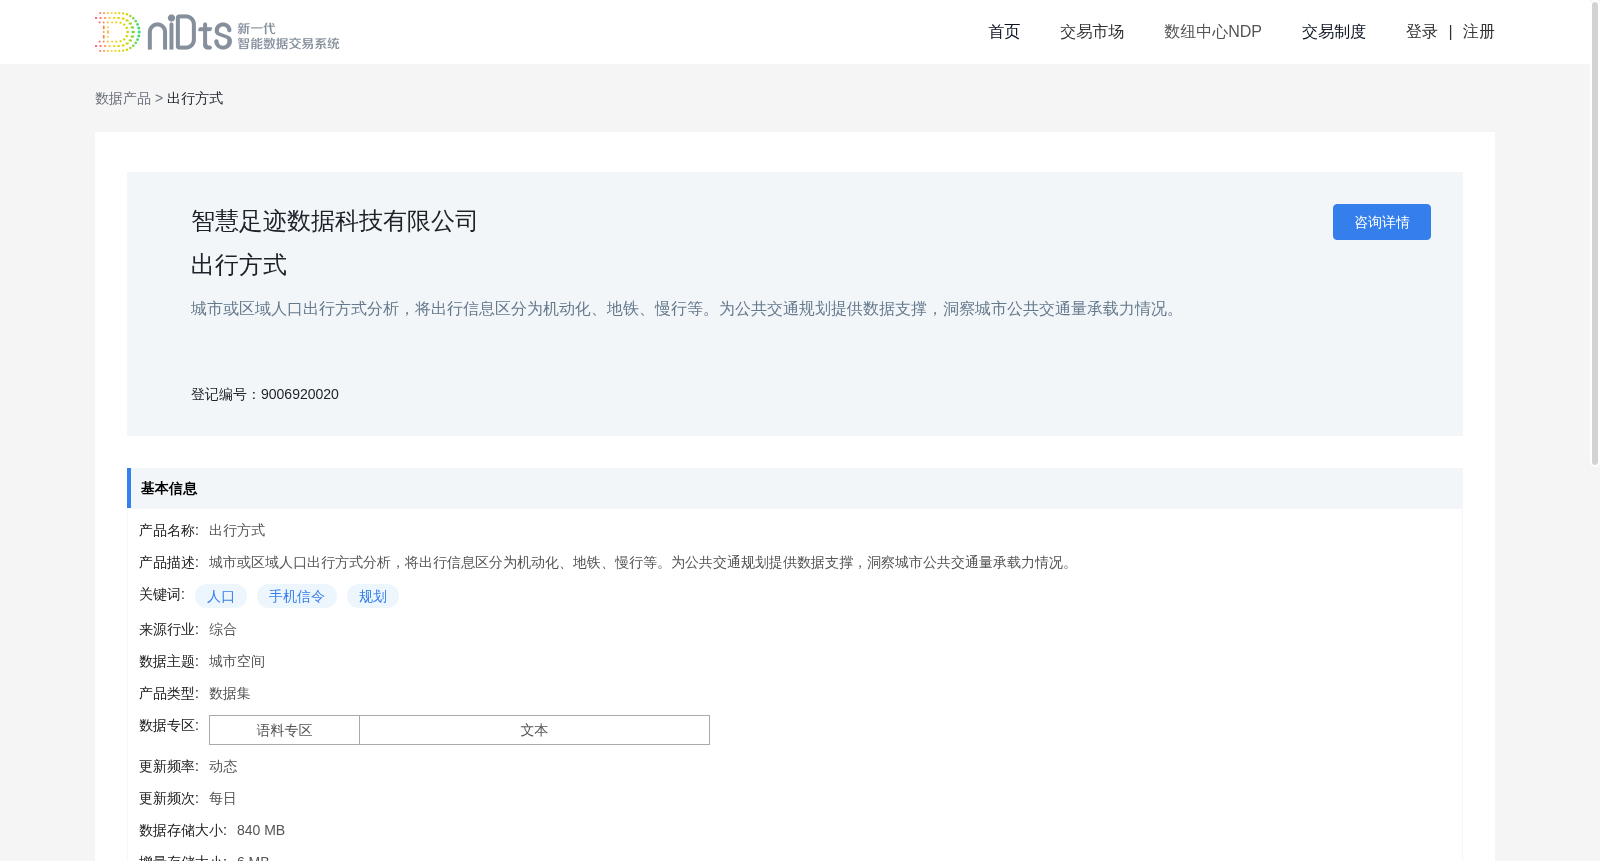Viewport: 1600px width, 861px height.
Task: Click the 注册 link
Action: (1478, 32)
